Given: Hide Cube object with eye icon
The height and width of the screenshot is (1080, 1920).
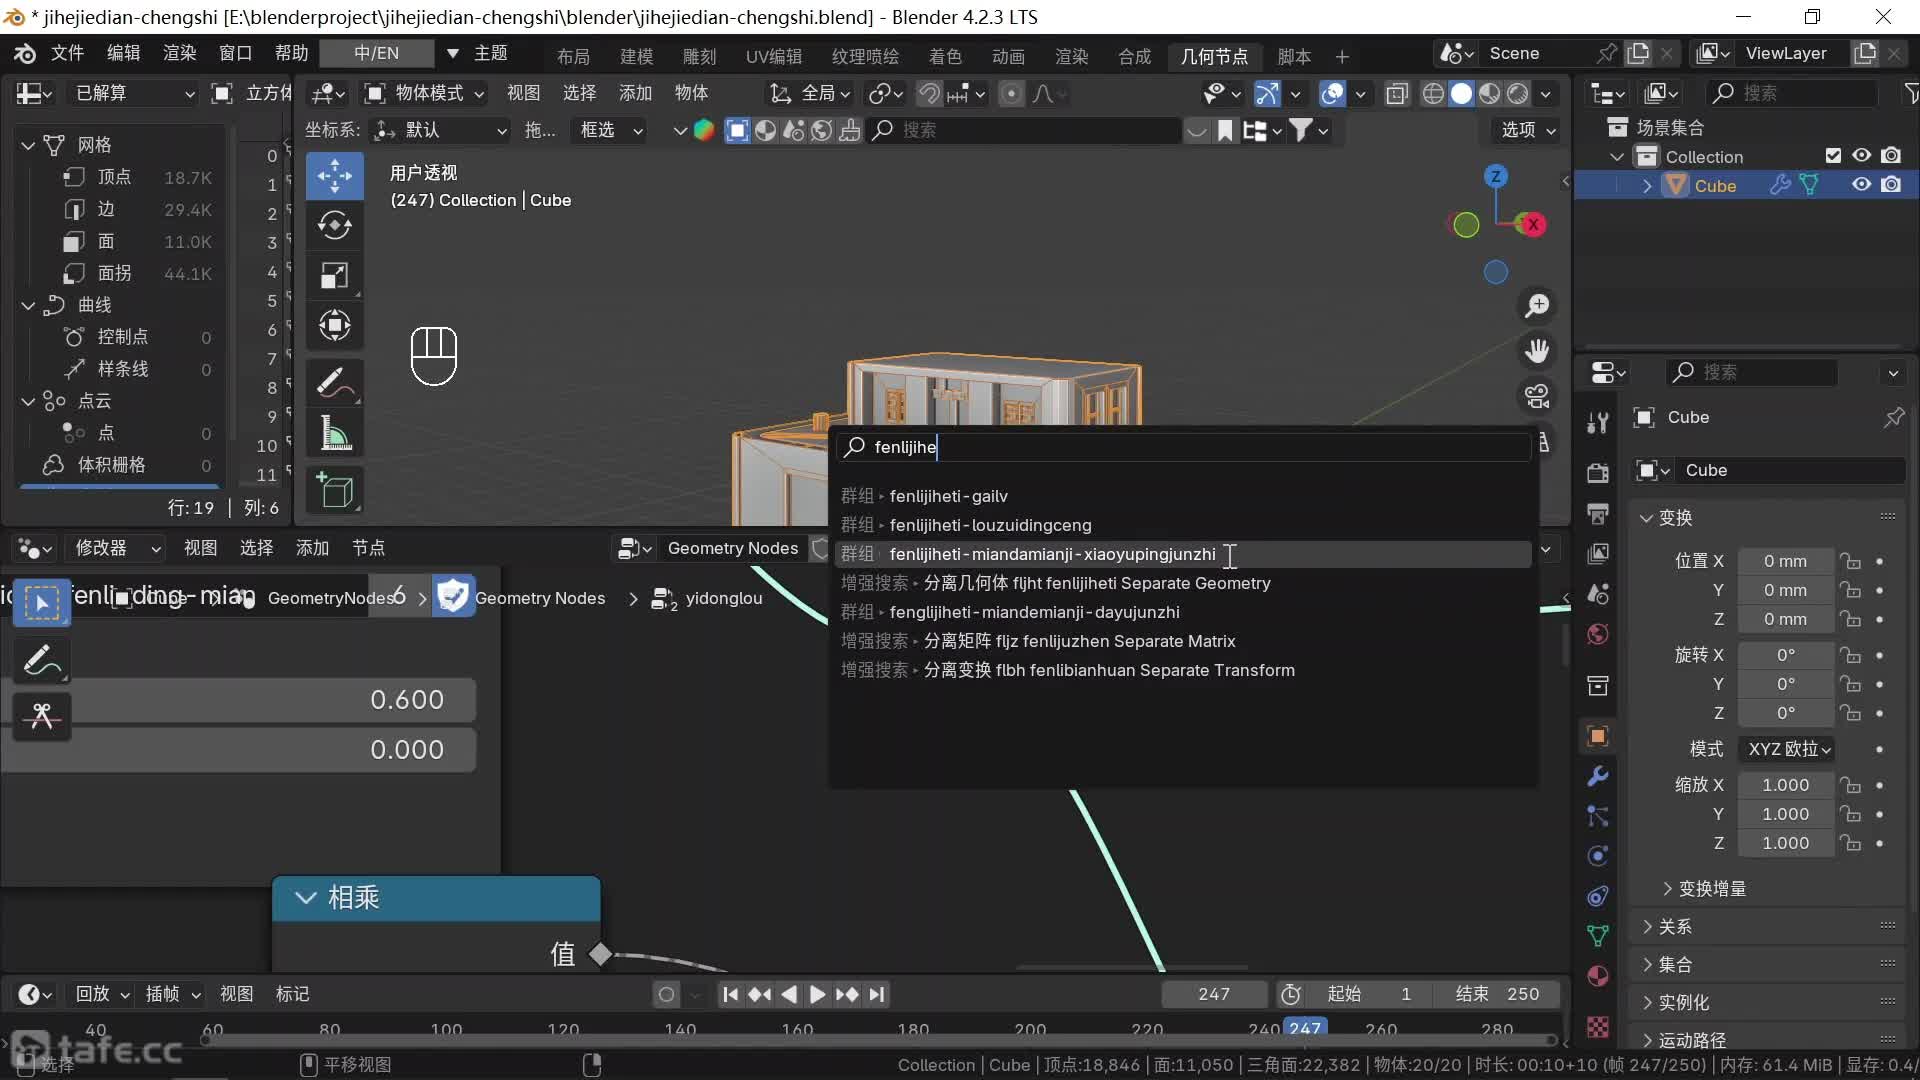Looking at the screenshot, I should click(x=1861, y=185).
